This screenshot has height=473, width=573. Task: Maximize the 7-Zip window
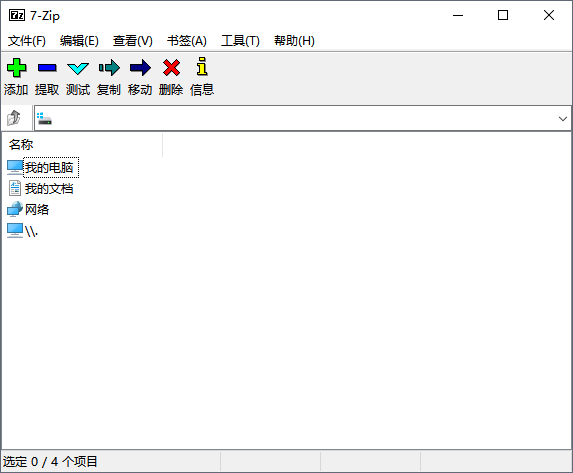[x=503, y=15]
